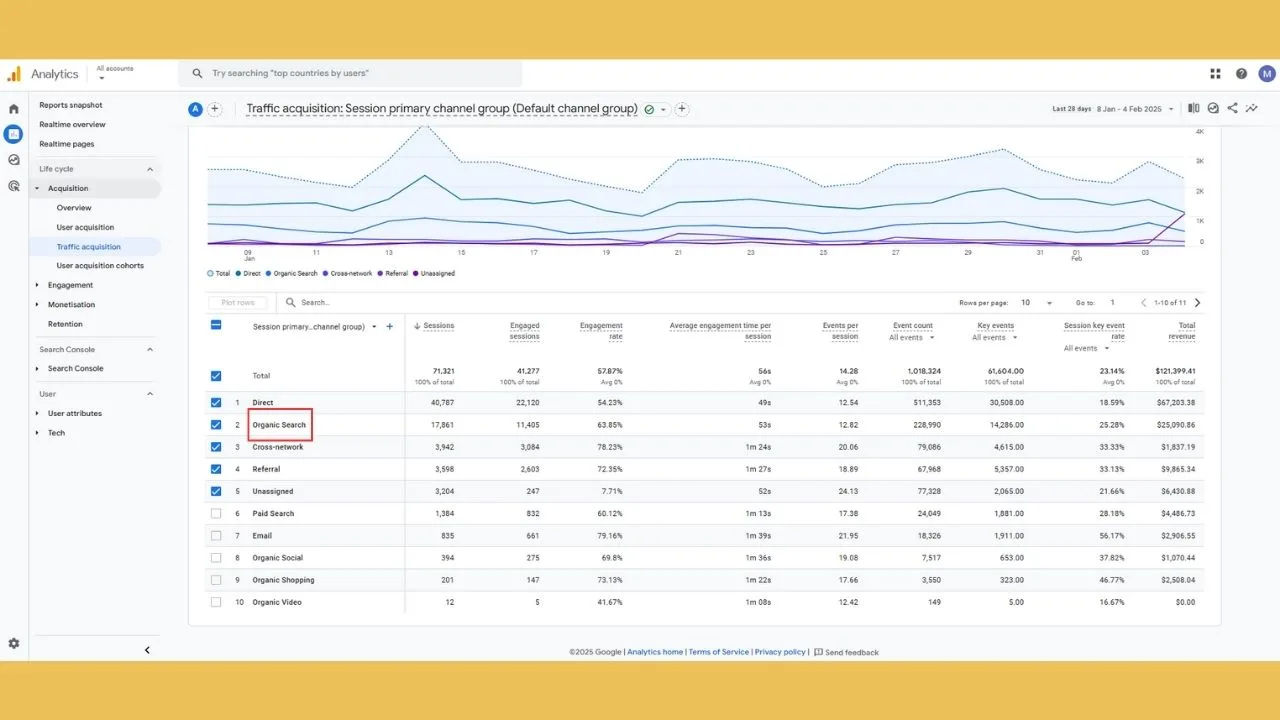Uncheck the Direct row checkbox
The height and width of the screenshot is (720, 1280).
tap(216, 403)
